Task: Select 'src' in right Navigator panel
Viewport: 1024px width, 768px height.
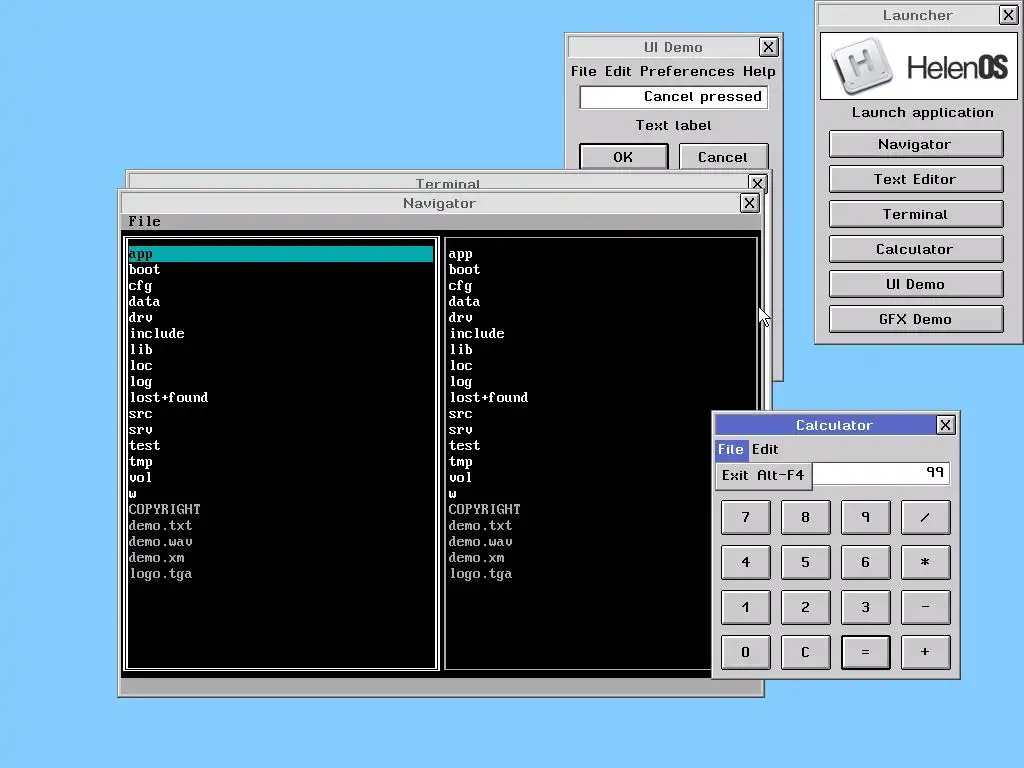Action: point(600,413)
